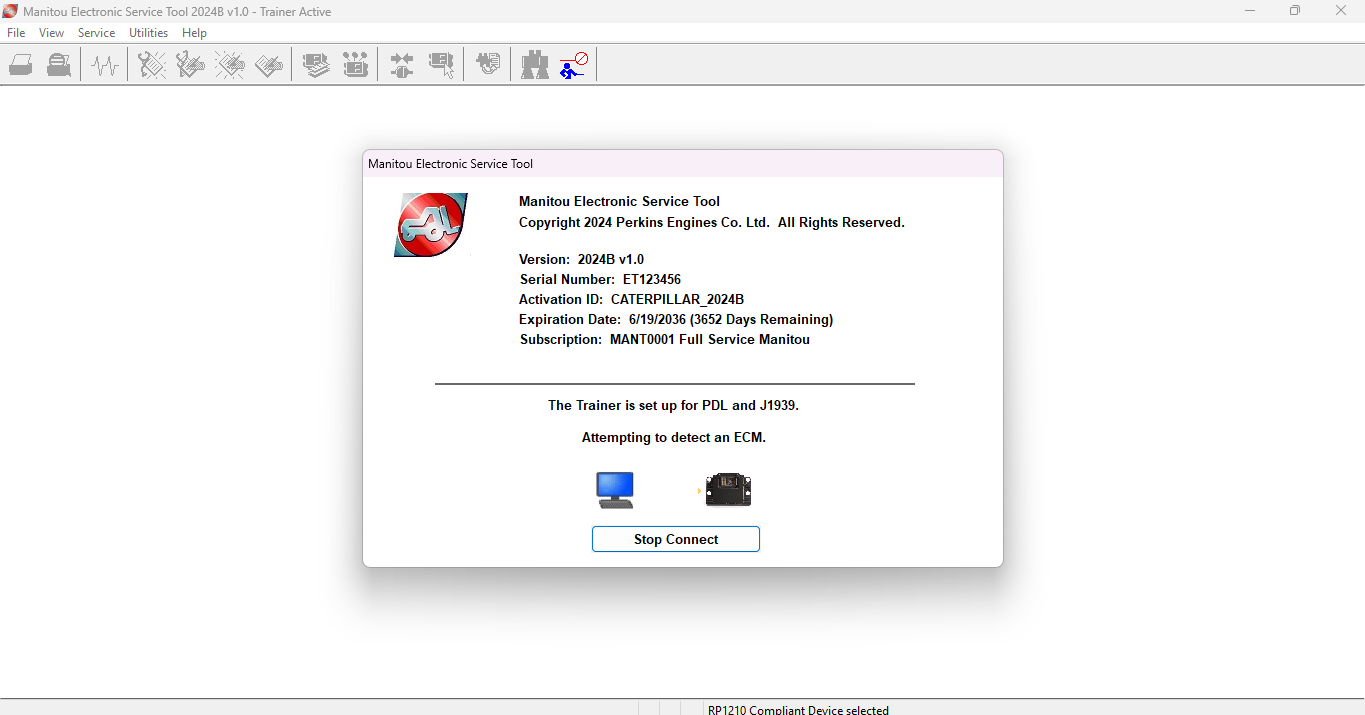Open Logged Event Codes toolbar icon
This screenshot has height=715, width=1365.
269,66
